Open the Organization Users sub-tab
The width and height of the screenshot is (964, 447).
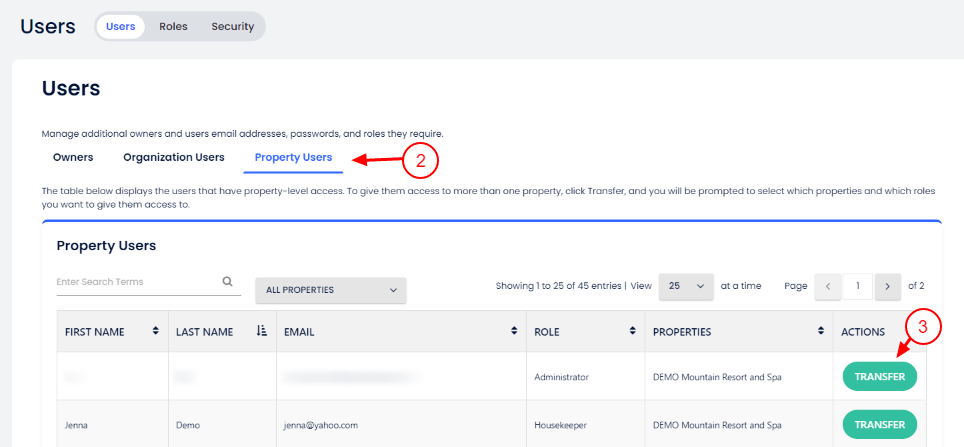click(x=174, y=157)
